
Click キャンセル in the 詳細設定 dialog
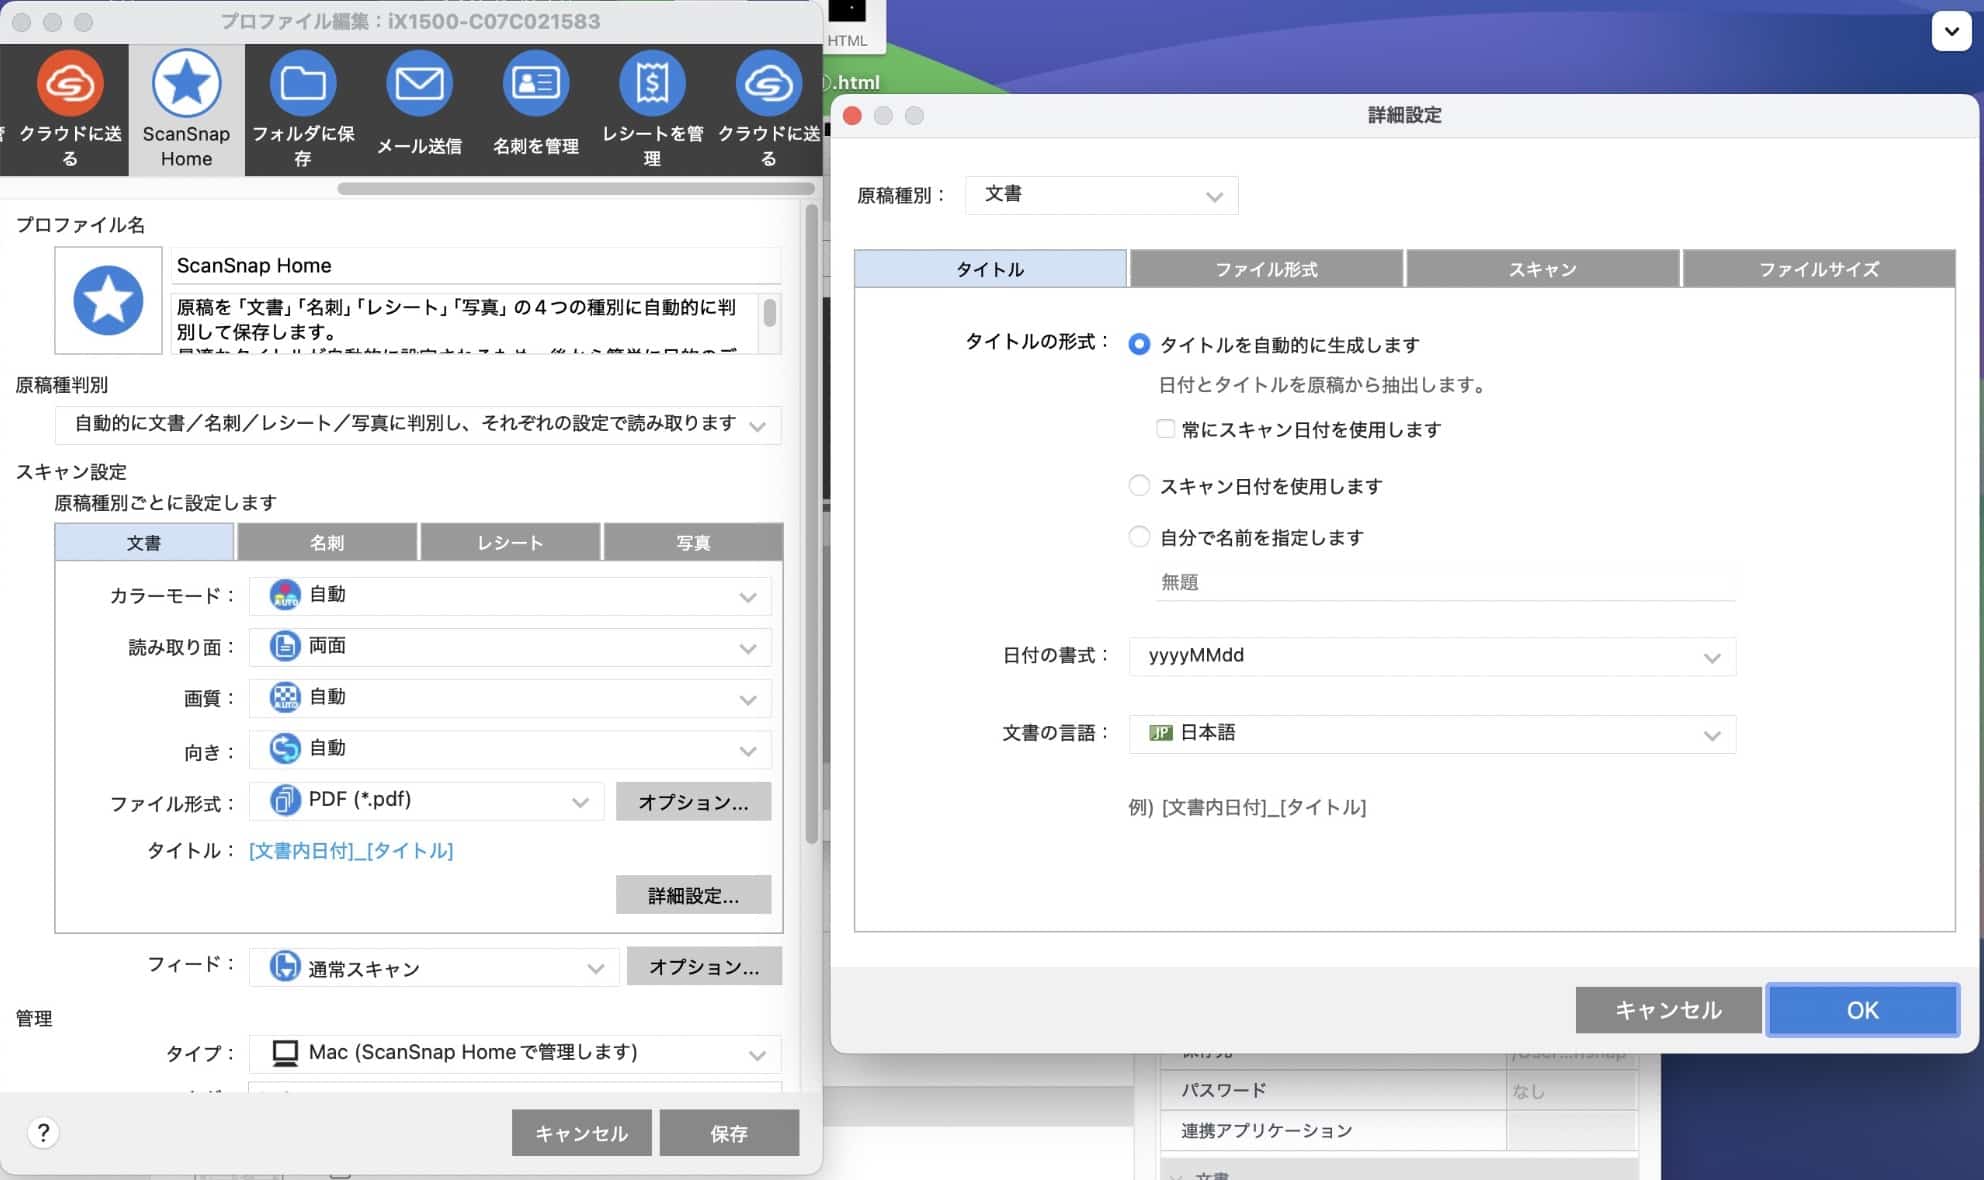click(x=1668, y=1010)
